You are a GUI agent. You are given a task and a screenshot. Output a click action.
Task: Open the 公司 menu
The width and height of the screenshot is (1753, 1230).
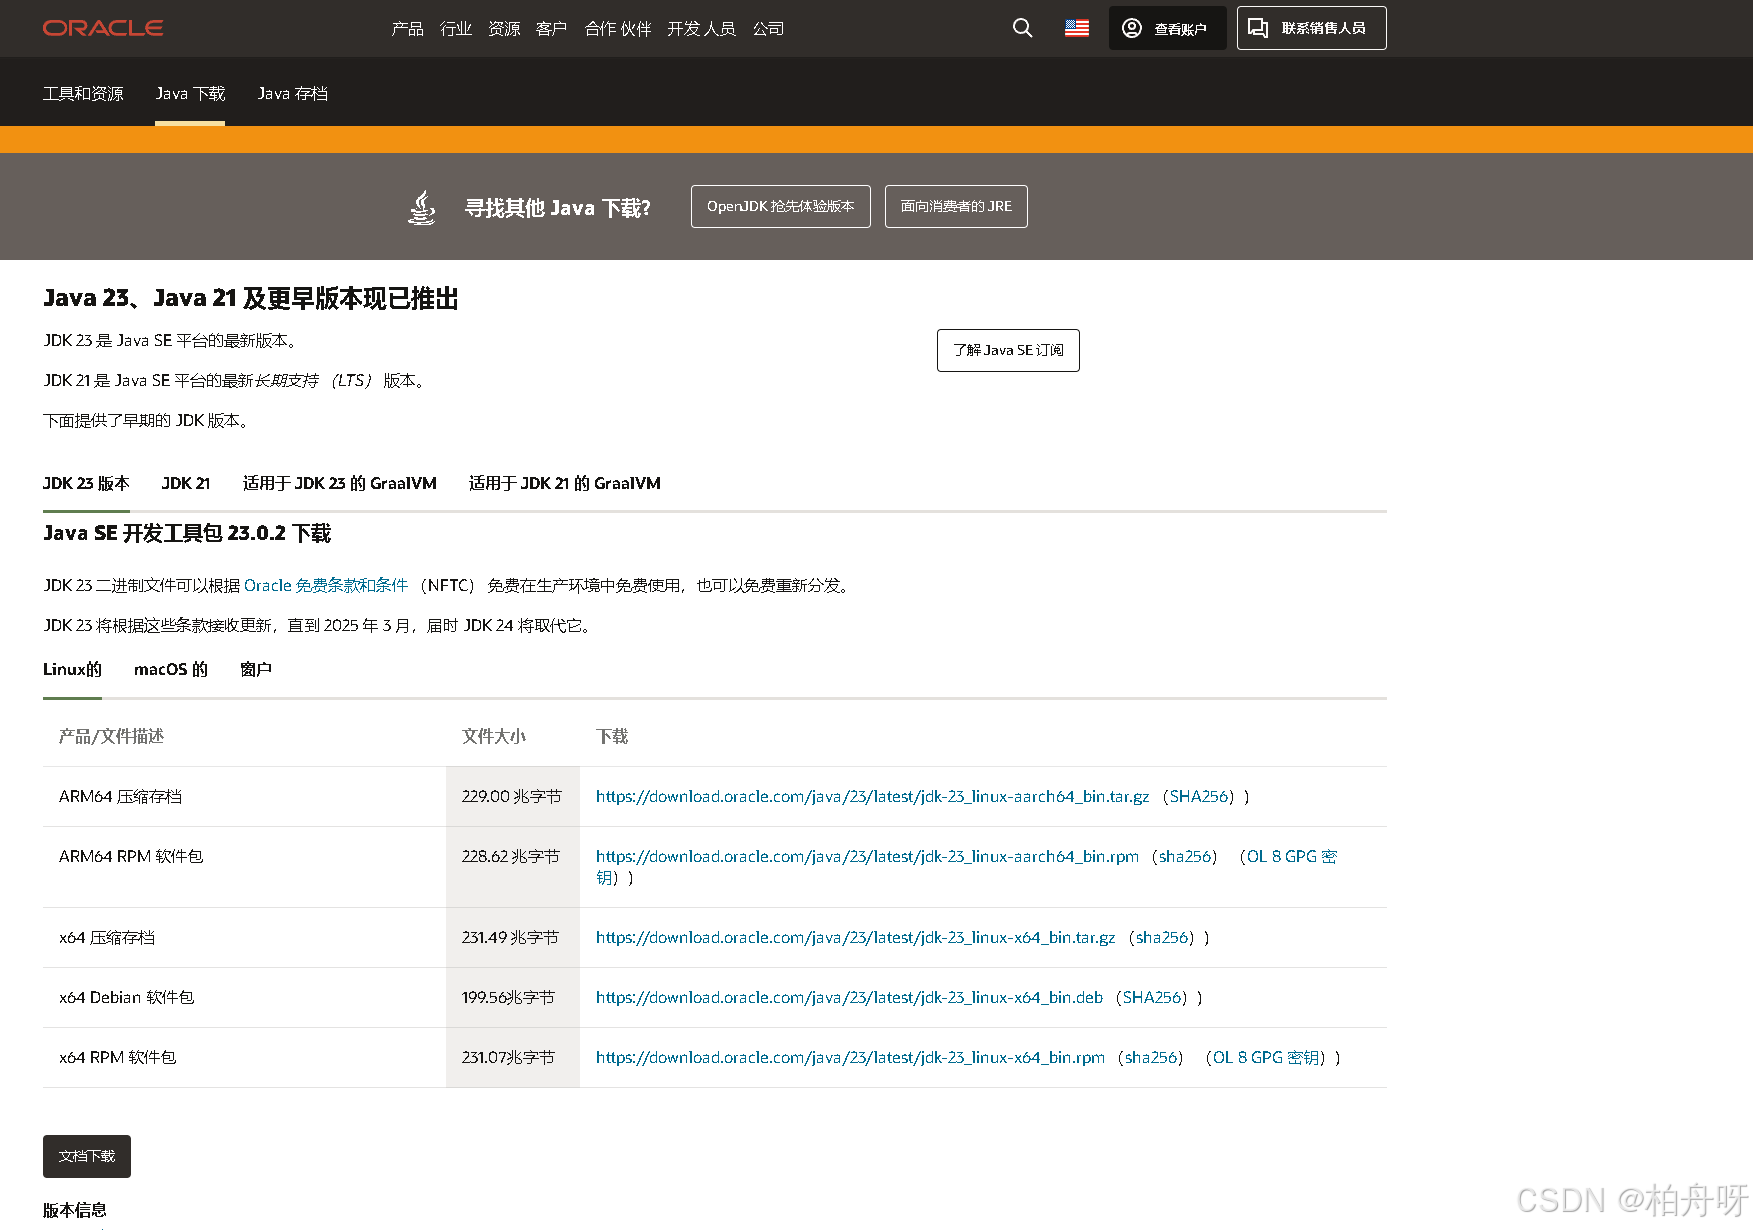point(768,29)
